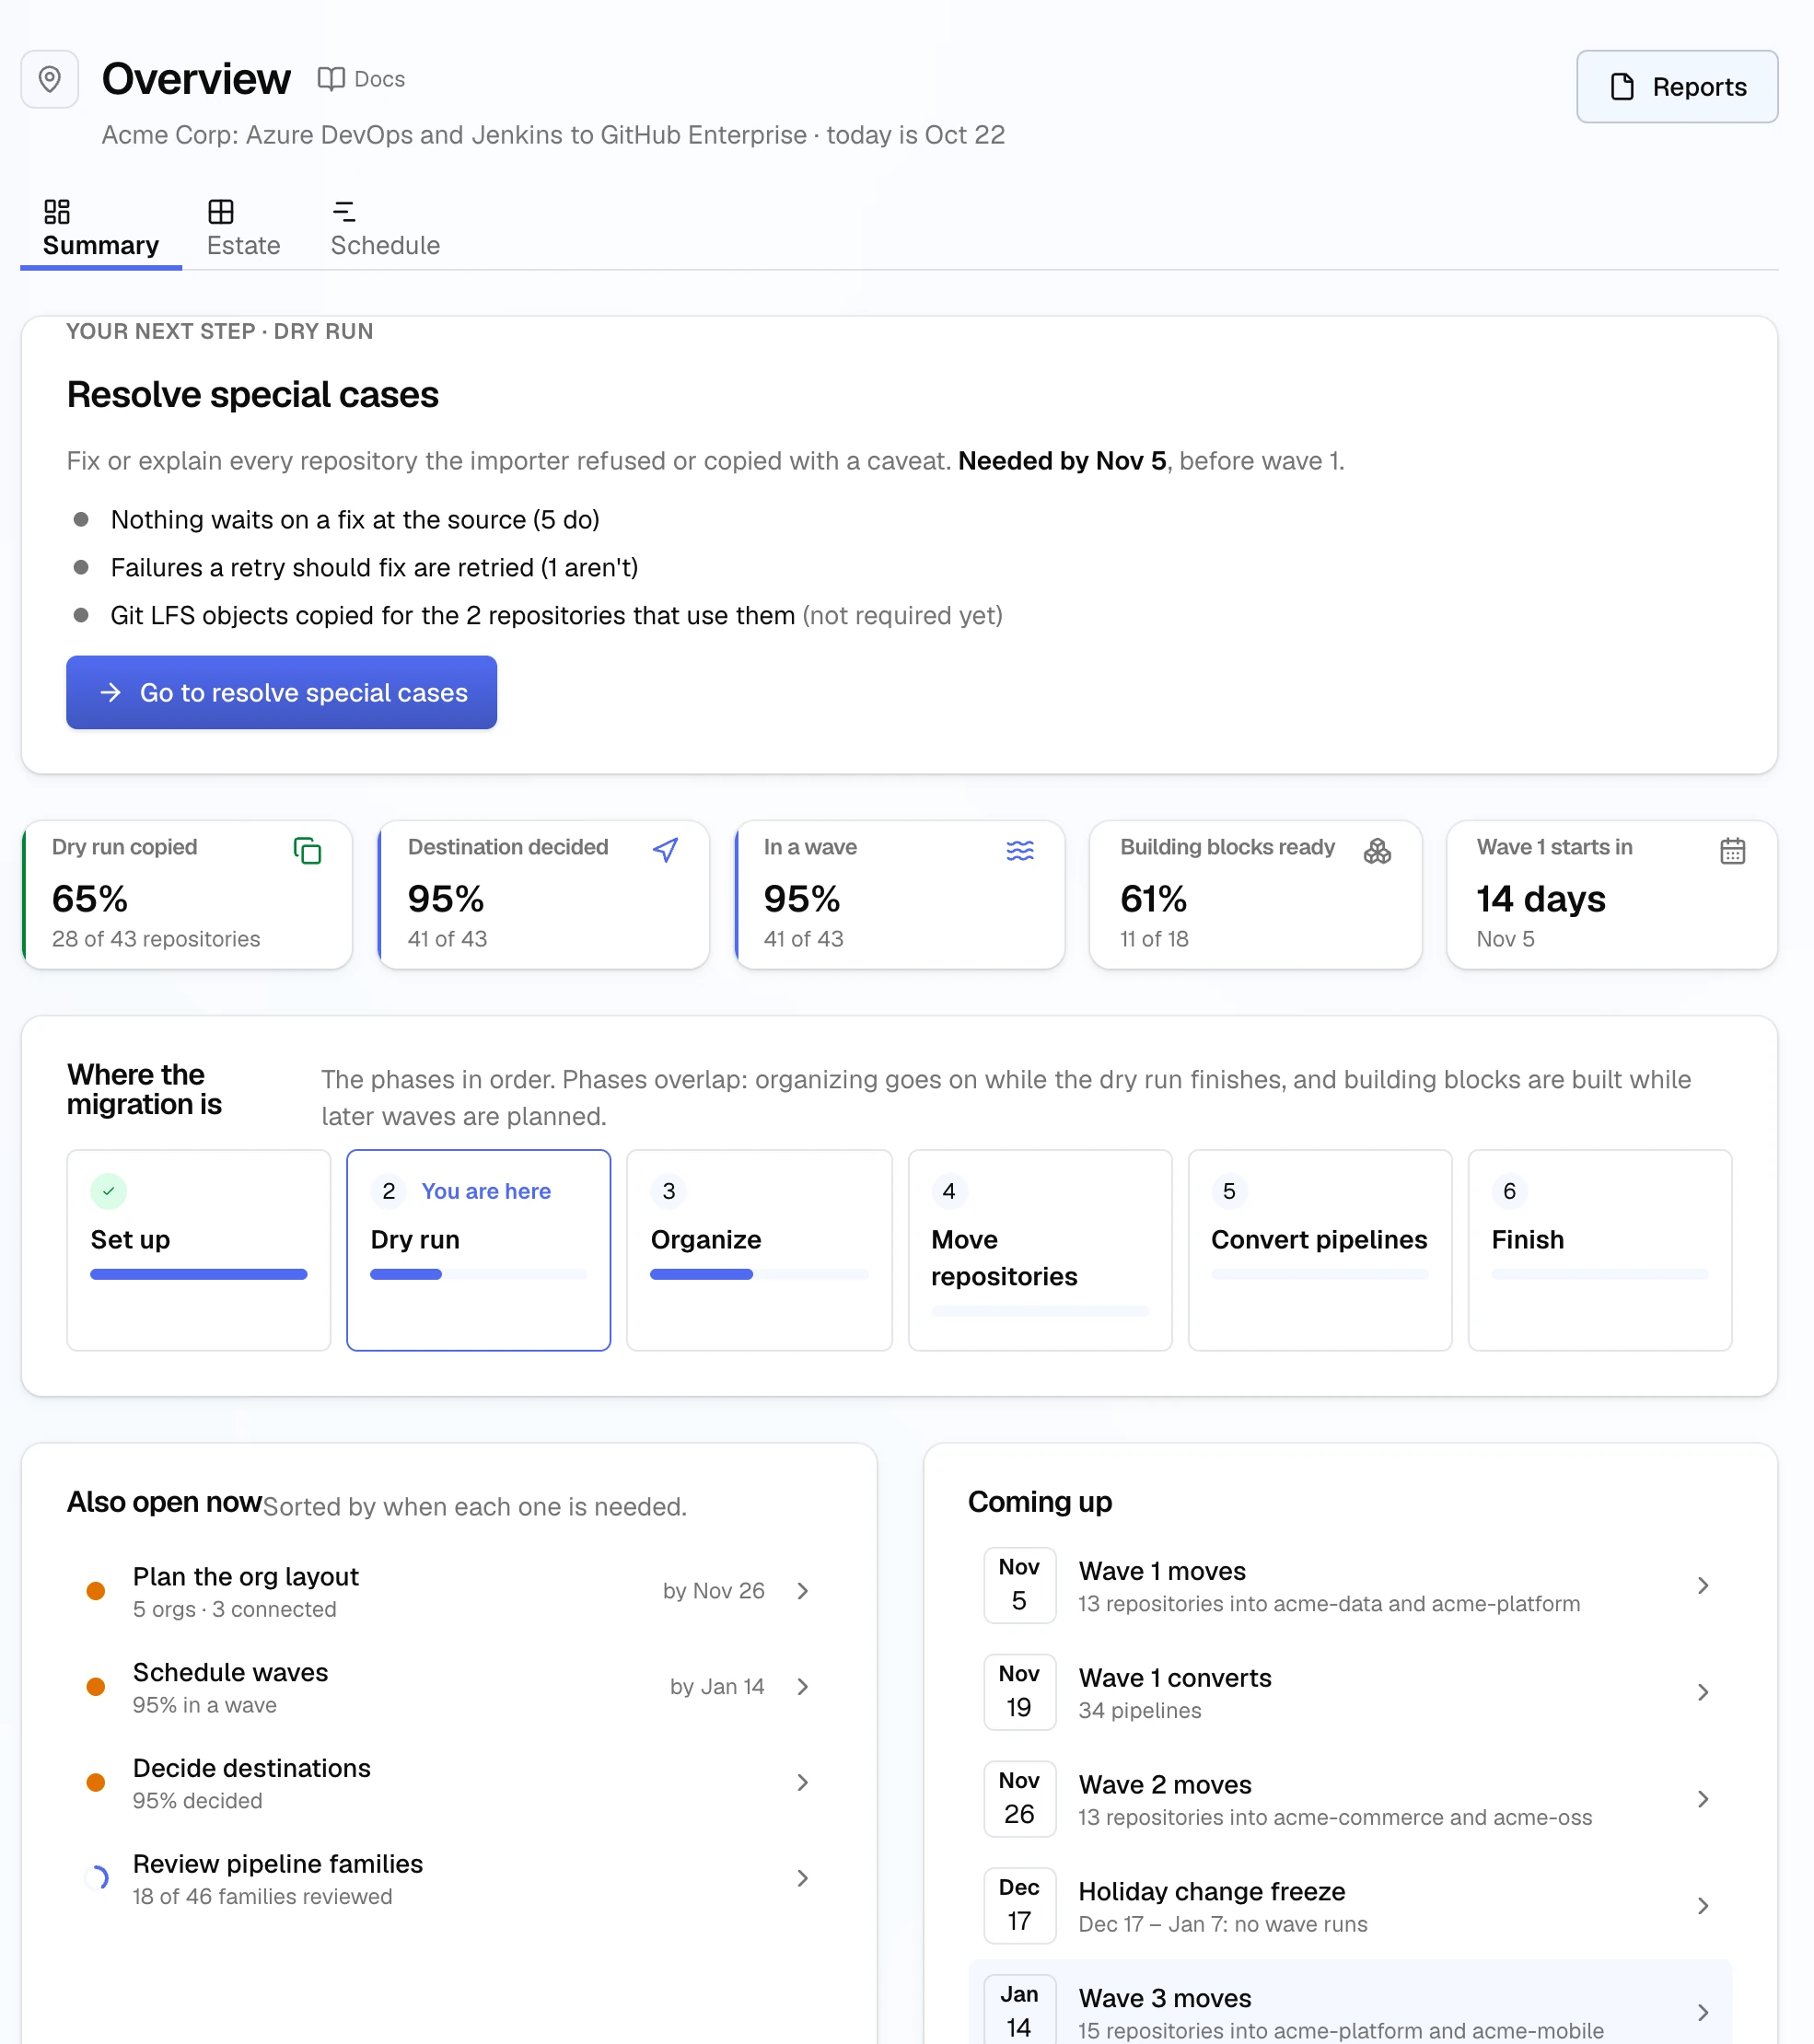
Task: Expand the Holiday change freeze chevron
Action: pyautogui.click(x=1703, y=1907)
